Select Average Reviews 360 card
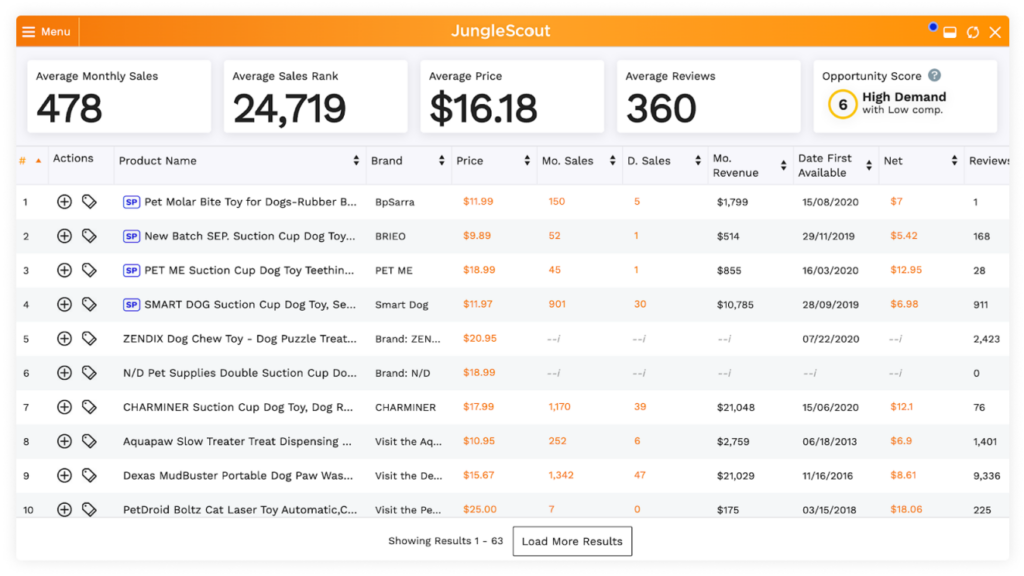This screenshot has height=576, width=1024. point(709,97)
